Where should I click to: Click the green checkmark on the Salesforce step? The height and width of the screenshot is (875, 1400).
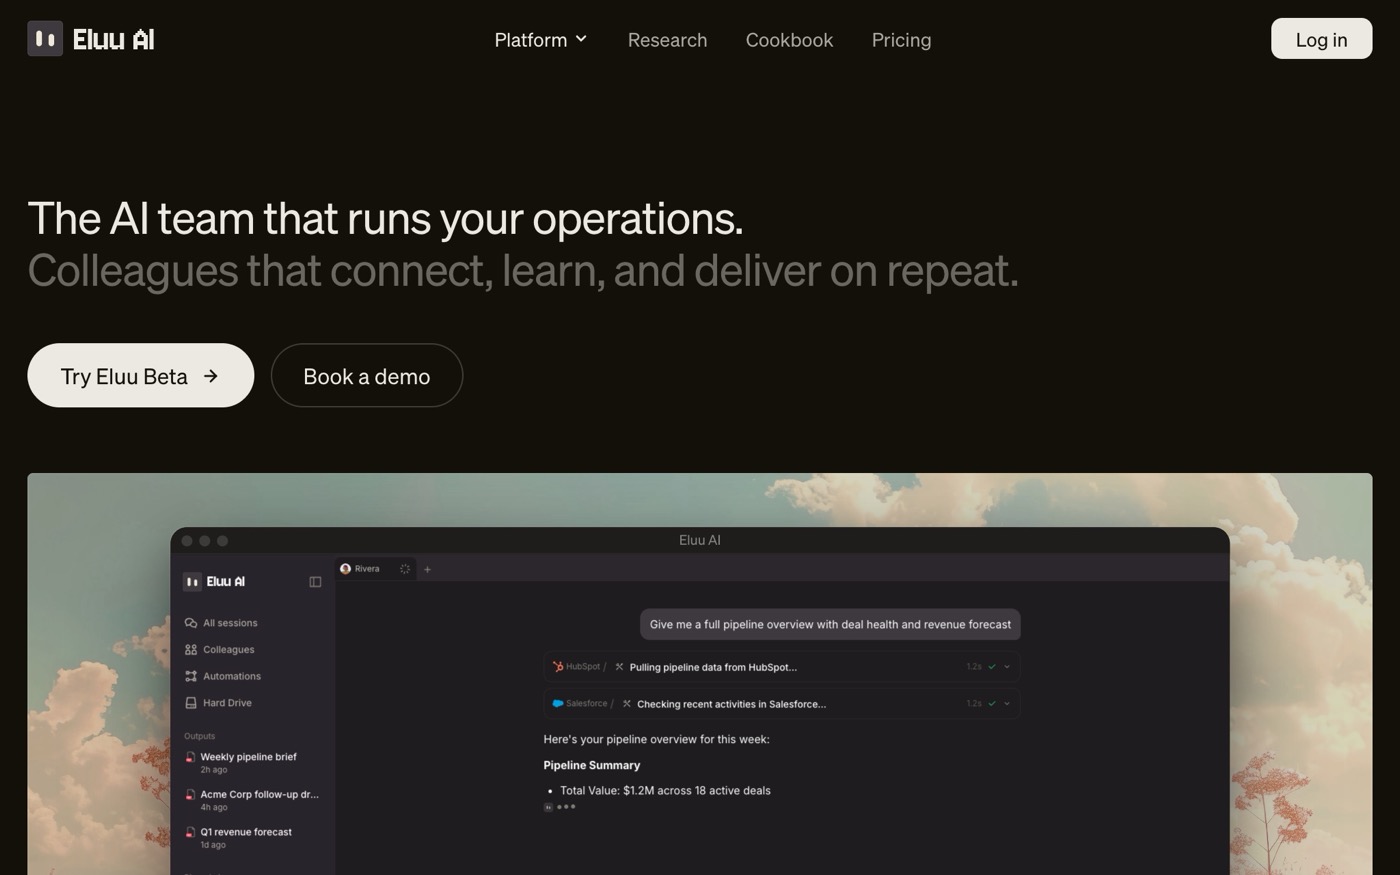click(992, 704)
